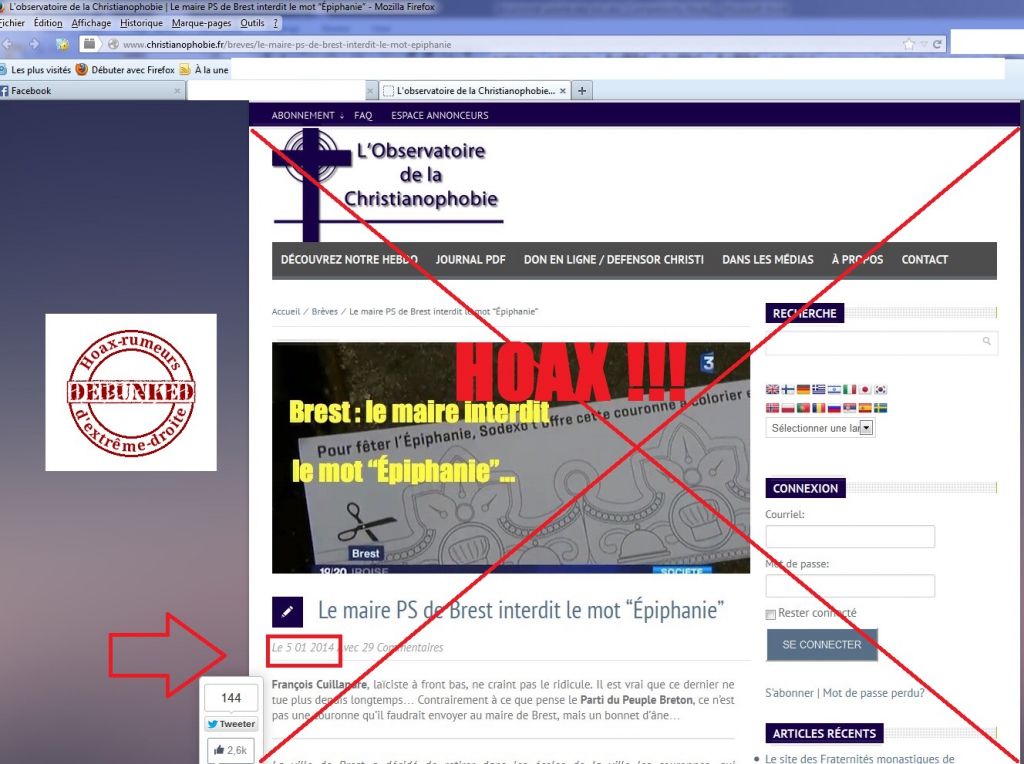Open JOURNAL PDF nav item
This screenshot has height=764, width=1024.
click(x=470, y=260)
